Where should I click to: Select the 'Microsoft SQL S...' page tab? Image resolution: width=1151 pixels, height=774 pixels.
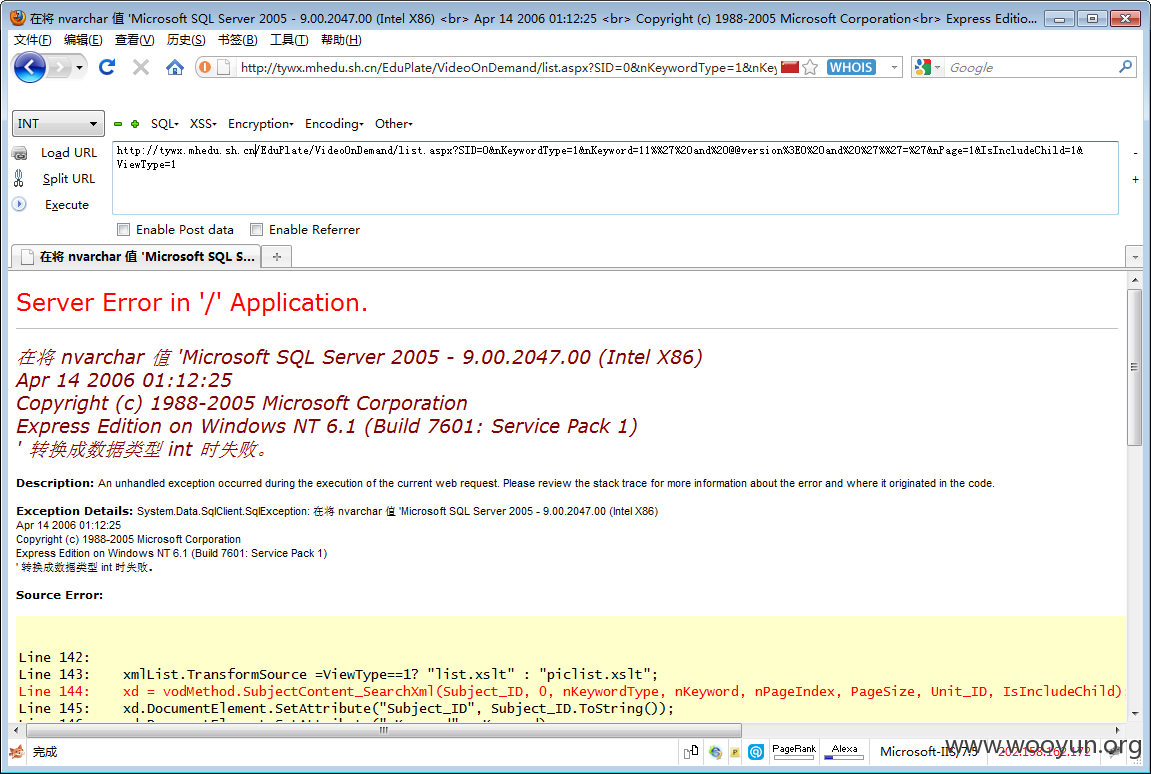point(137,256)
